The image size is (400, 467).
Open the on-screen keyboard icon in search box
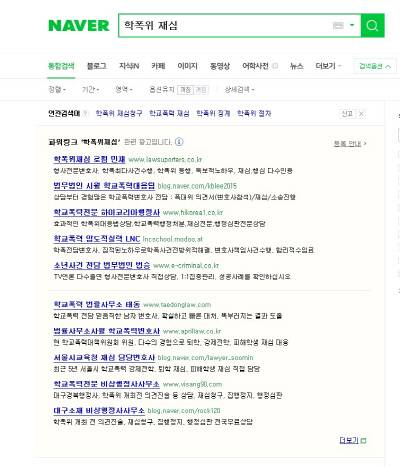[x=338, y=25]
